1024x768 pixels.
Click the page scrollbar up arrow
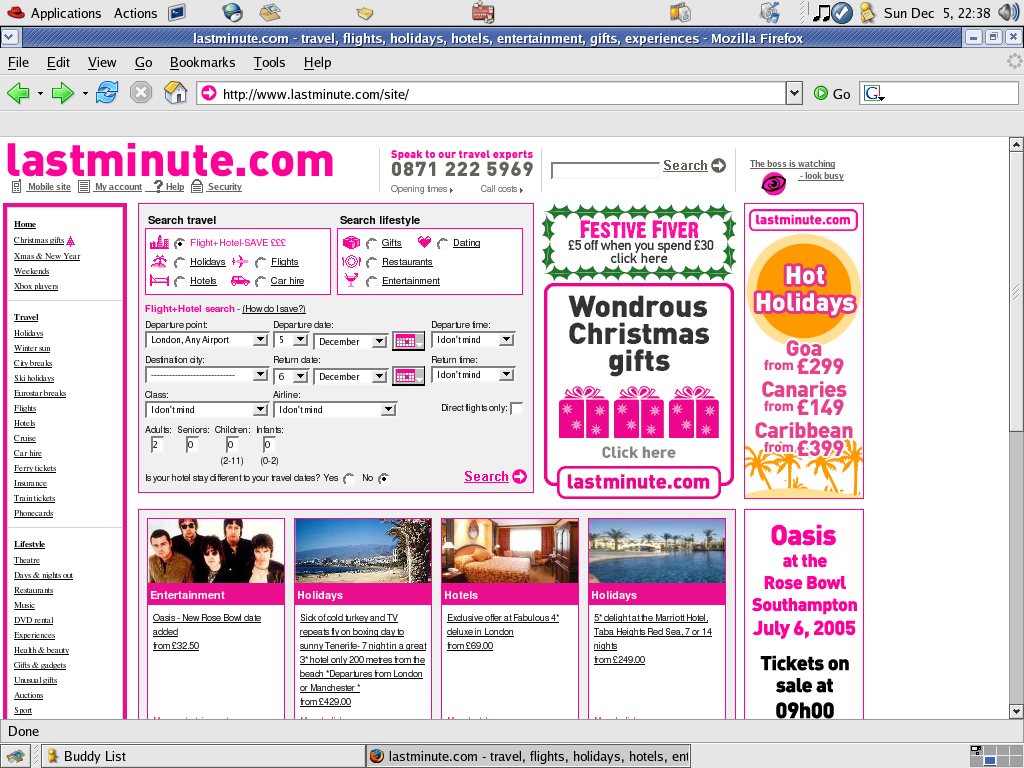1016,144
